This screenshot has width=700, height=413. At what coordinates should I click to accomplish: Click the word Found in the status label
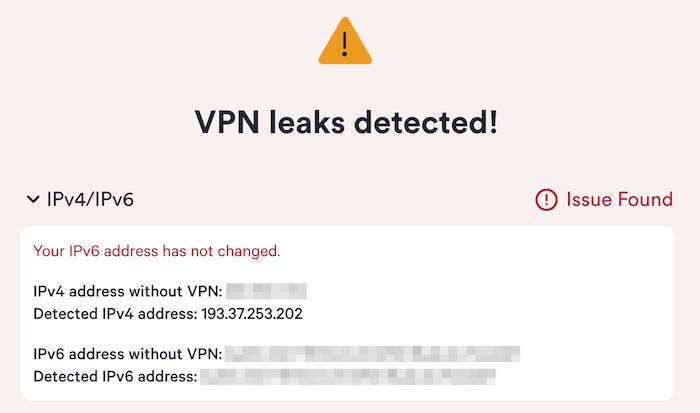coord(645,200)
